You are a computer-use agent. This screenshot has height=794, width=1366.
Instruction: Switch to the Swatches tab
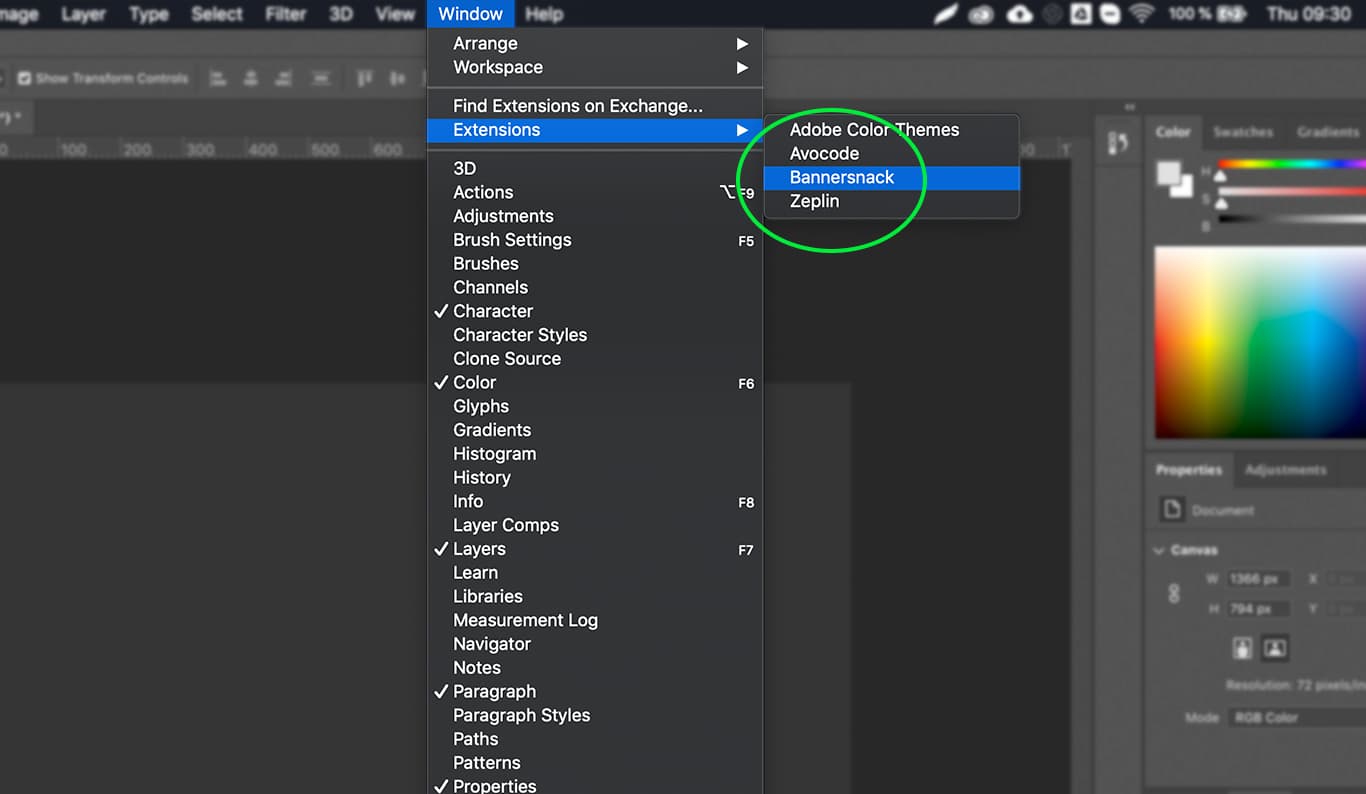click(1243, 132)
